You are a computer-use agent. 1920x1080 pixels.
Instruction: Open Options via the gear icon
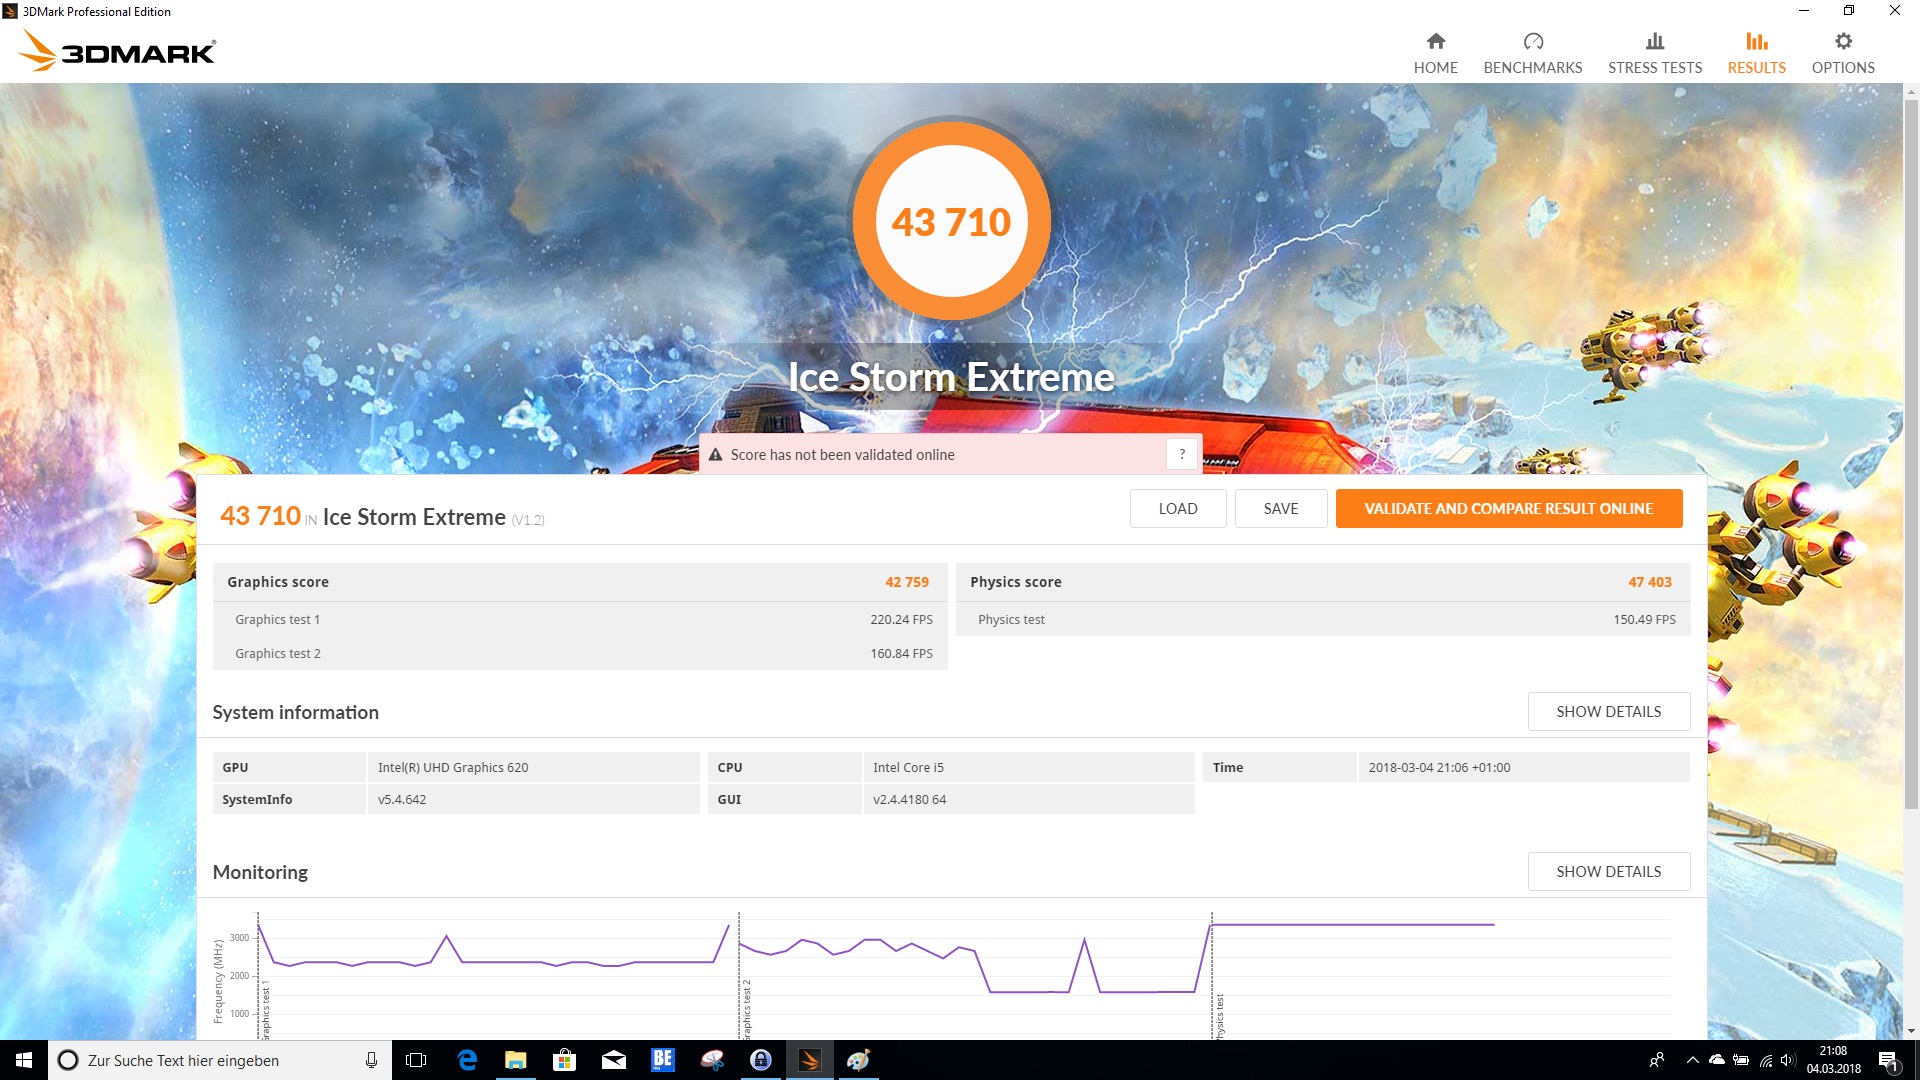[x=1842, y=42]
